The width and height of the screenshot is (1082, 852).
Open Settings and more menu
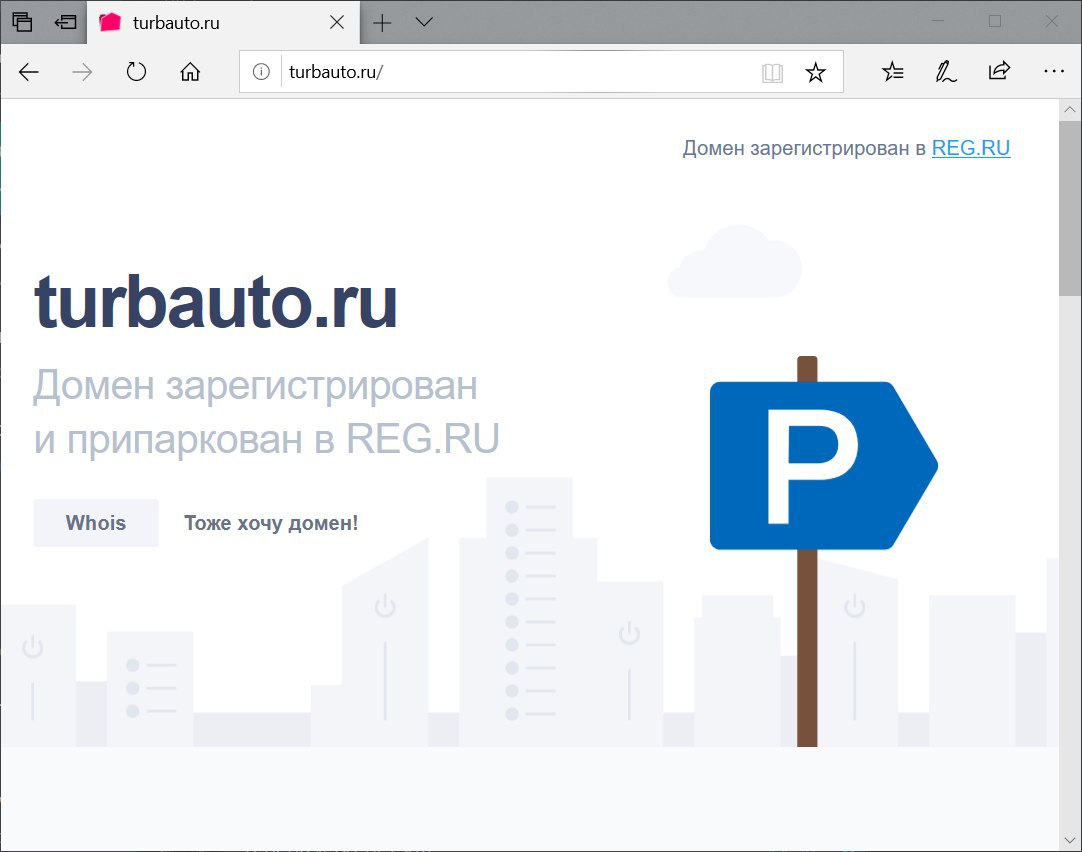pos(1054,71)
